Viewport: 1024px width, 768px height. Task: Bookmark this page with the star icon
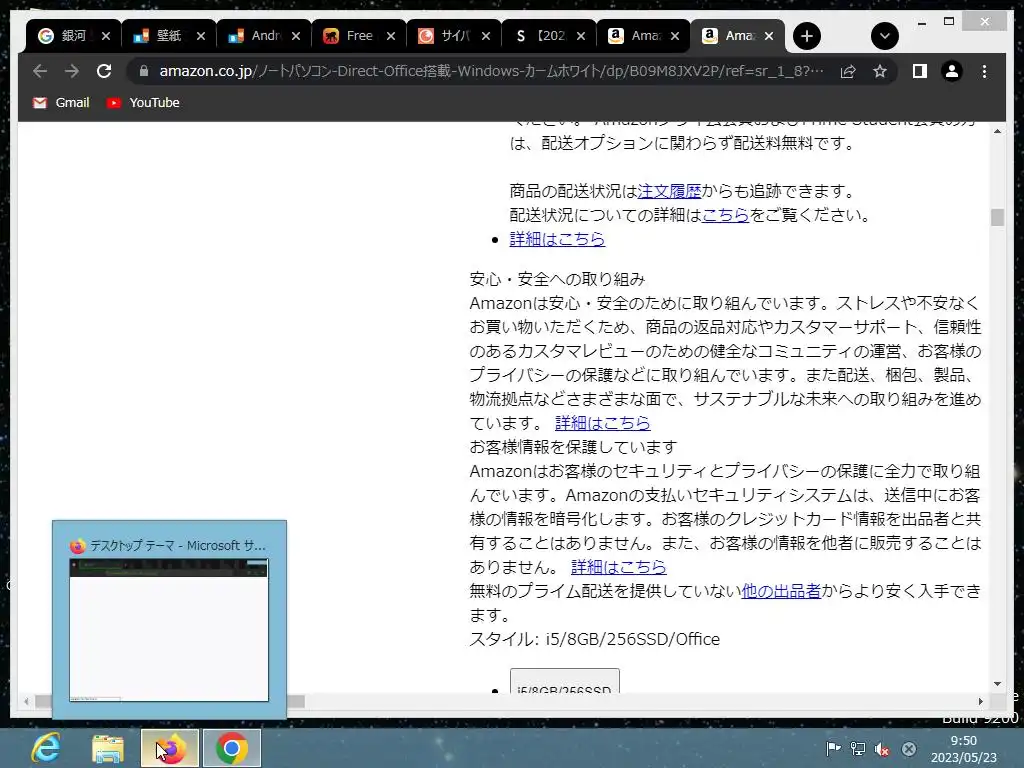(880, 71)
